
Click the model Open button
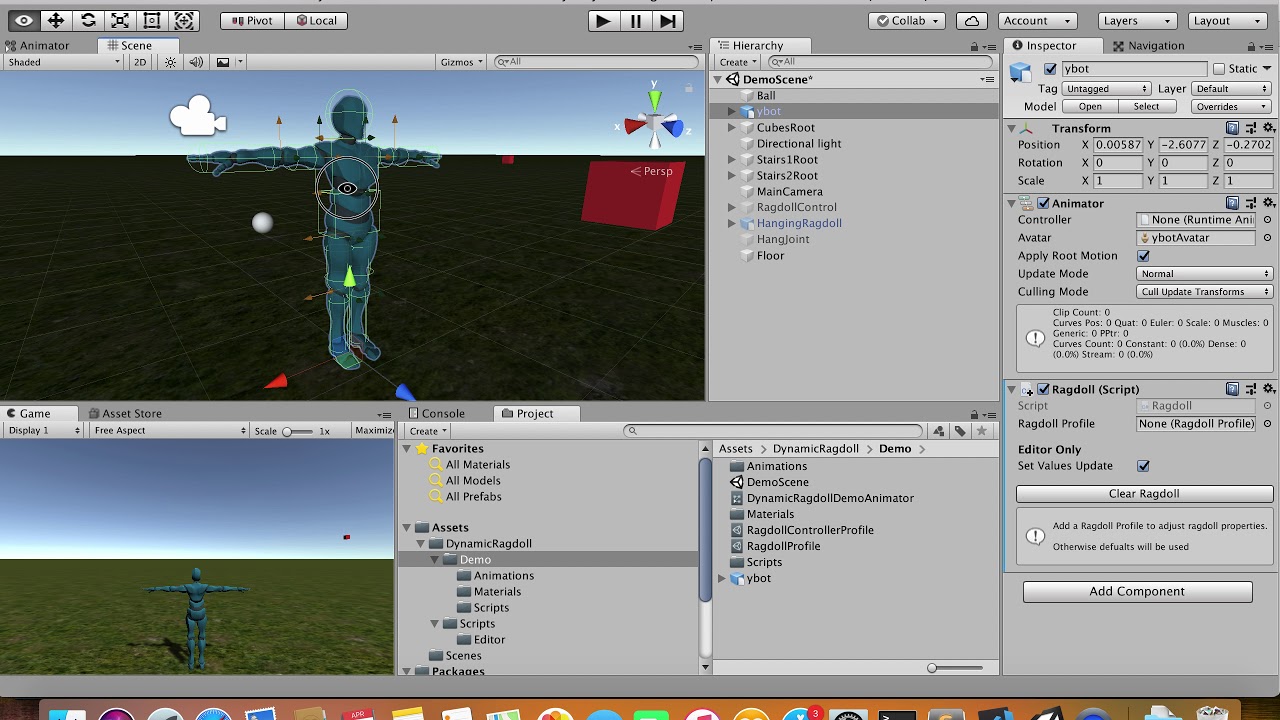[1090, 106]
